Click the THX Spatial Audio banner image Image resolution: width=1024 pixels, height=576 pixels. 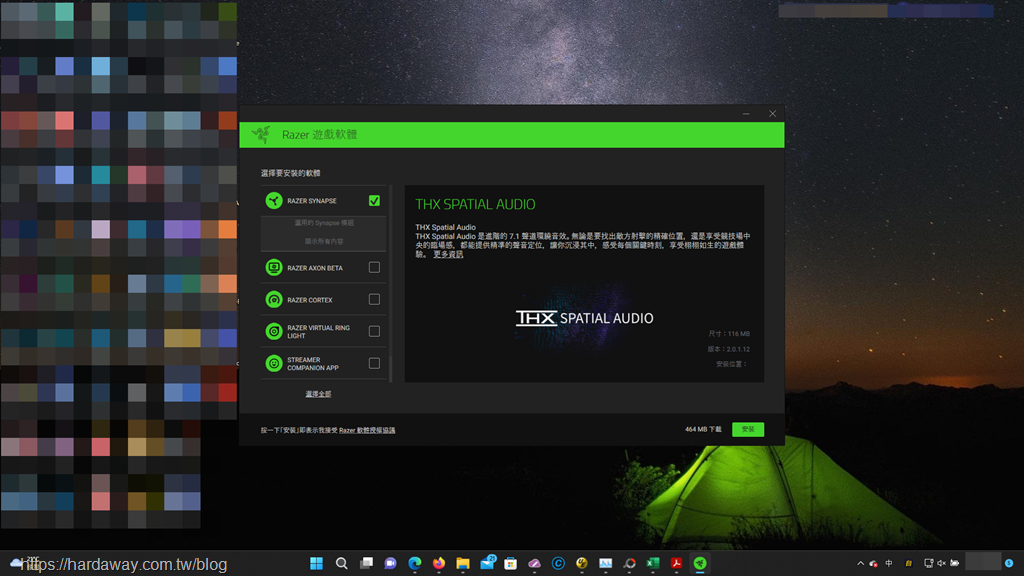pyautogui.click(x=584, y=318)
